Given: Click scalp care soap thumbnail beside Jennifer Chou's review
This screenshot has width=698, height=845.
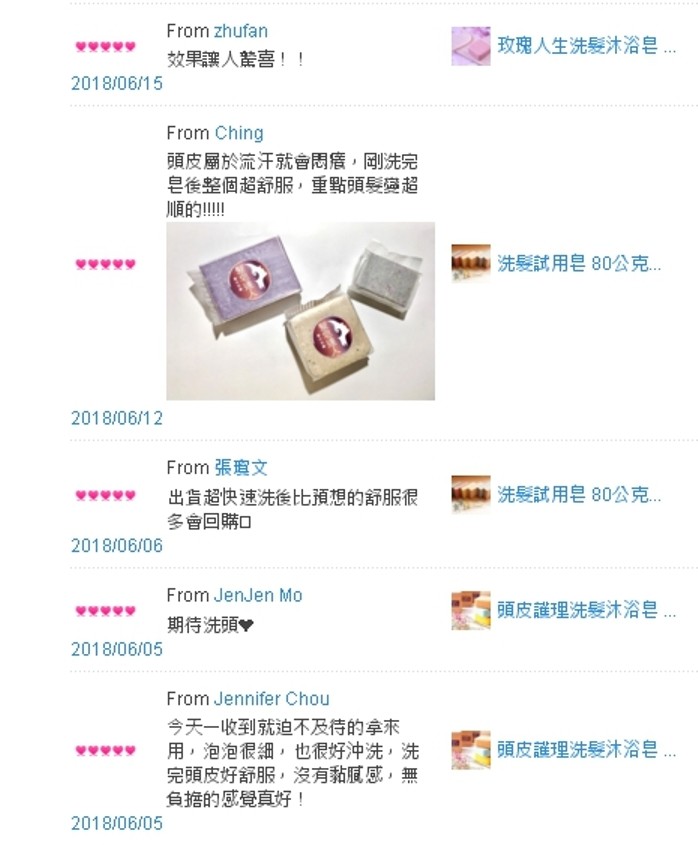Looking at the screenshot, I should pyautogui.click(x=471, y=750).
